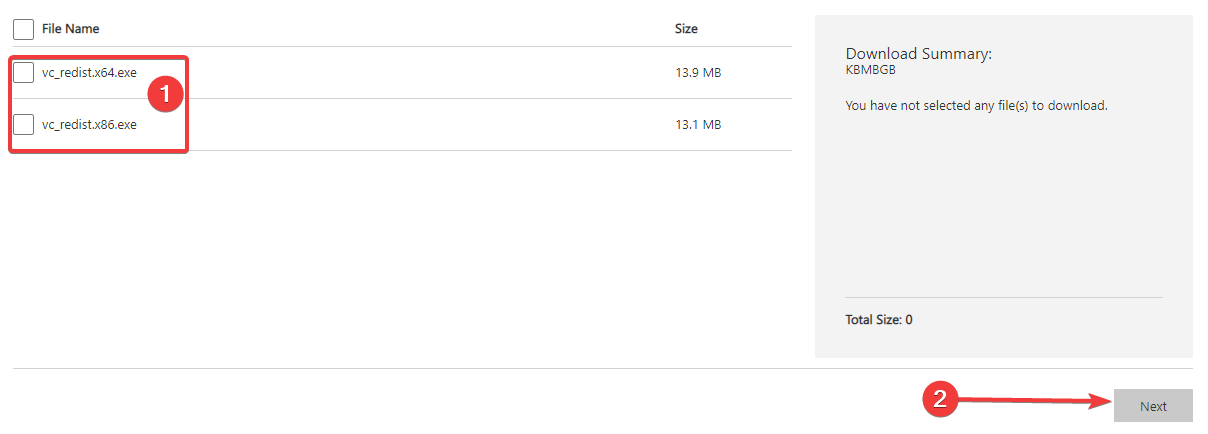Click the Total Size: 0 label
The width and height of the screenshot is (1208, 434).
pos(879,320)
